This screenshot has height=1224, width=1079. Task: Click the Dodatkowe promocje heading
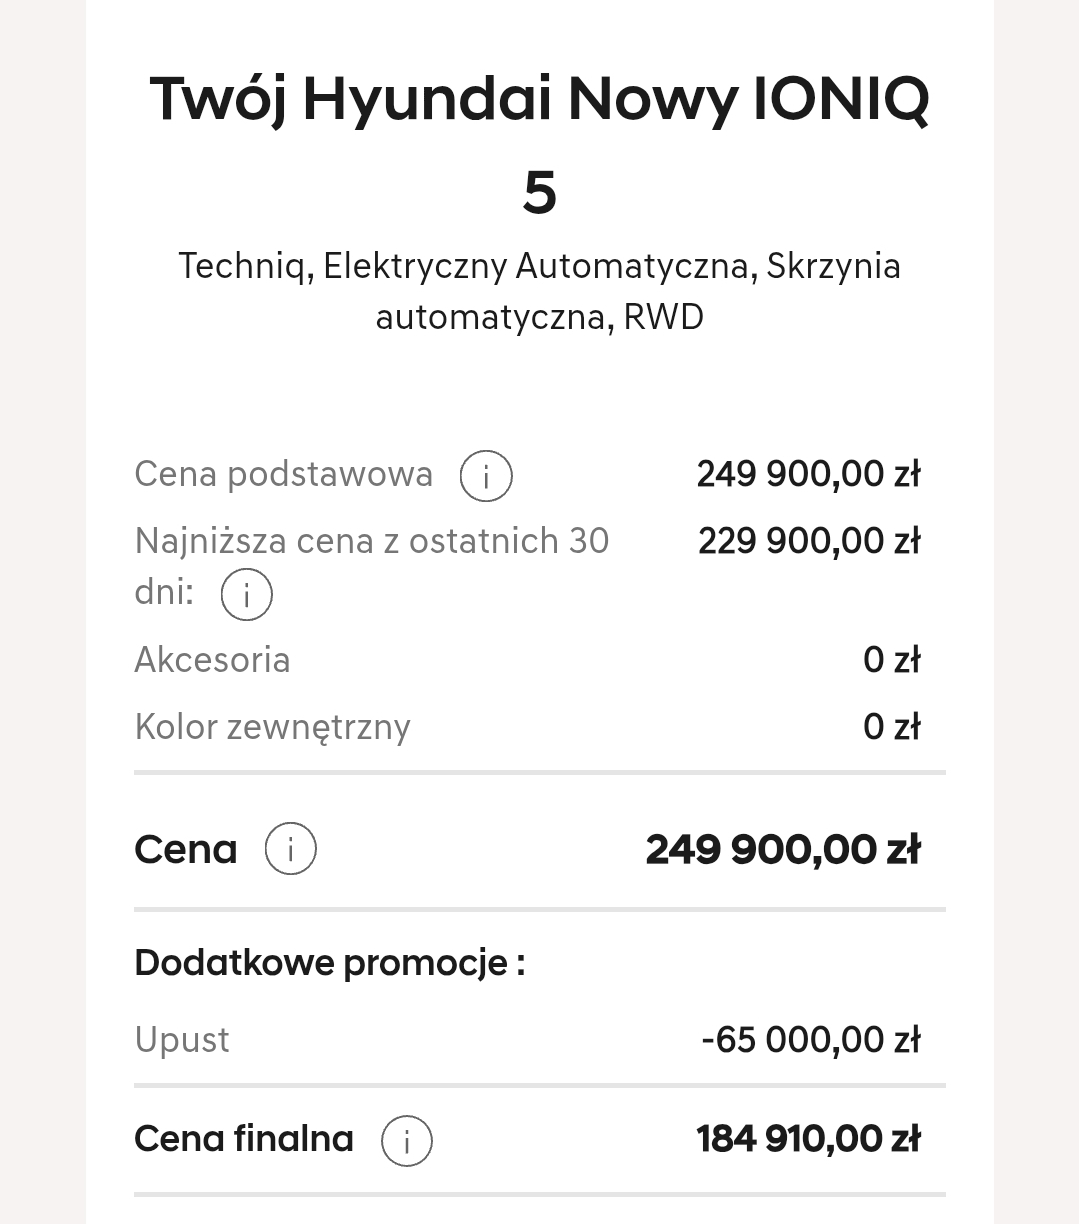click(330, 963)
